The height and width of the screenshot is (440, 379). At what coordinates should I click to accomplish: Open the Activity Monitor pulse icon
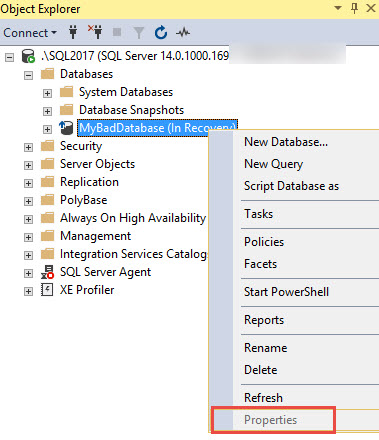point(183,33)
